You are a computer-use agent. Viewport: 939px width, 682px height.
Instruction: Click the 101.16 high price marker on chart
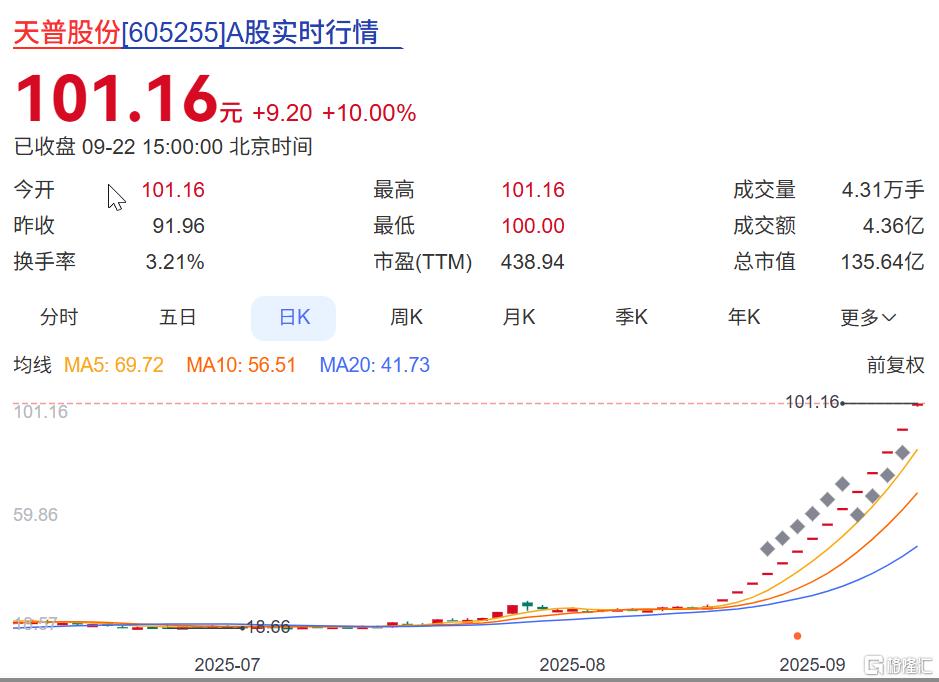[x=813, y=402]
